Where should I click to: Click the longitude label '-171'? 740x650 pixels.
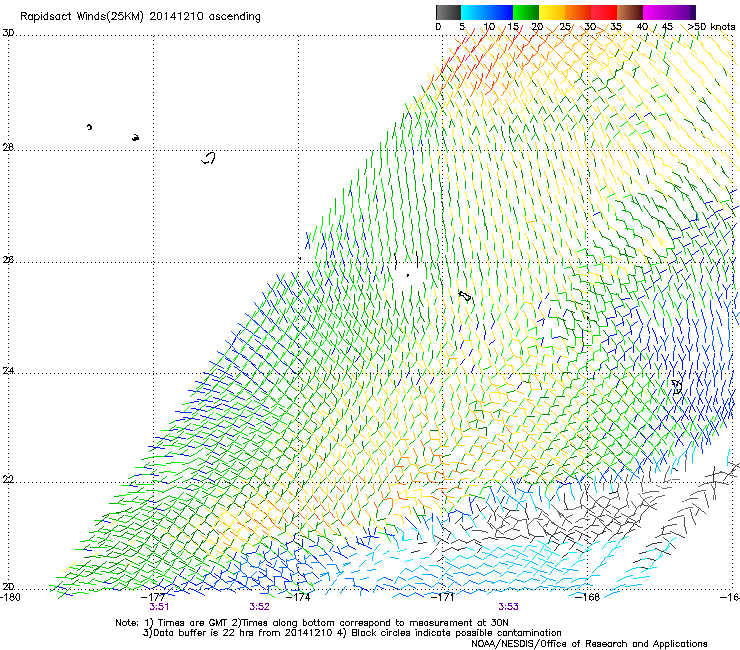coord(443,597)
